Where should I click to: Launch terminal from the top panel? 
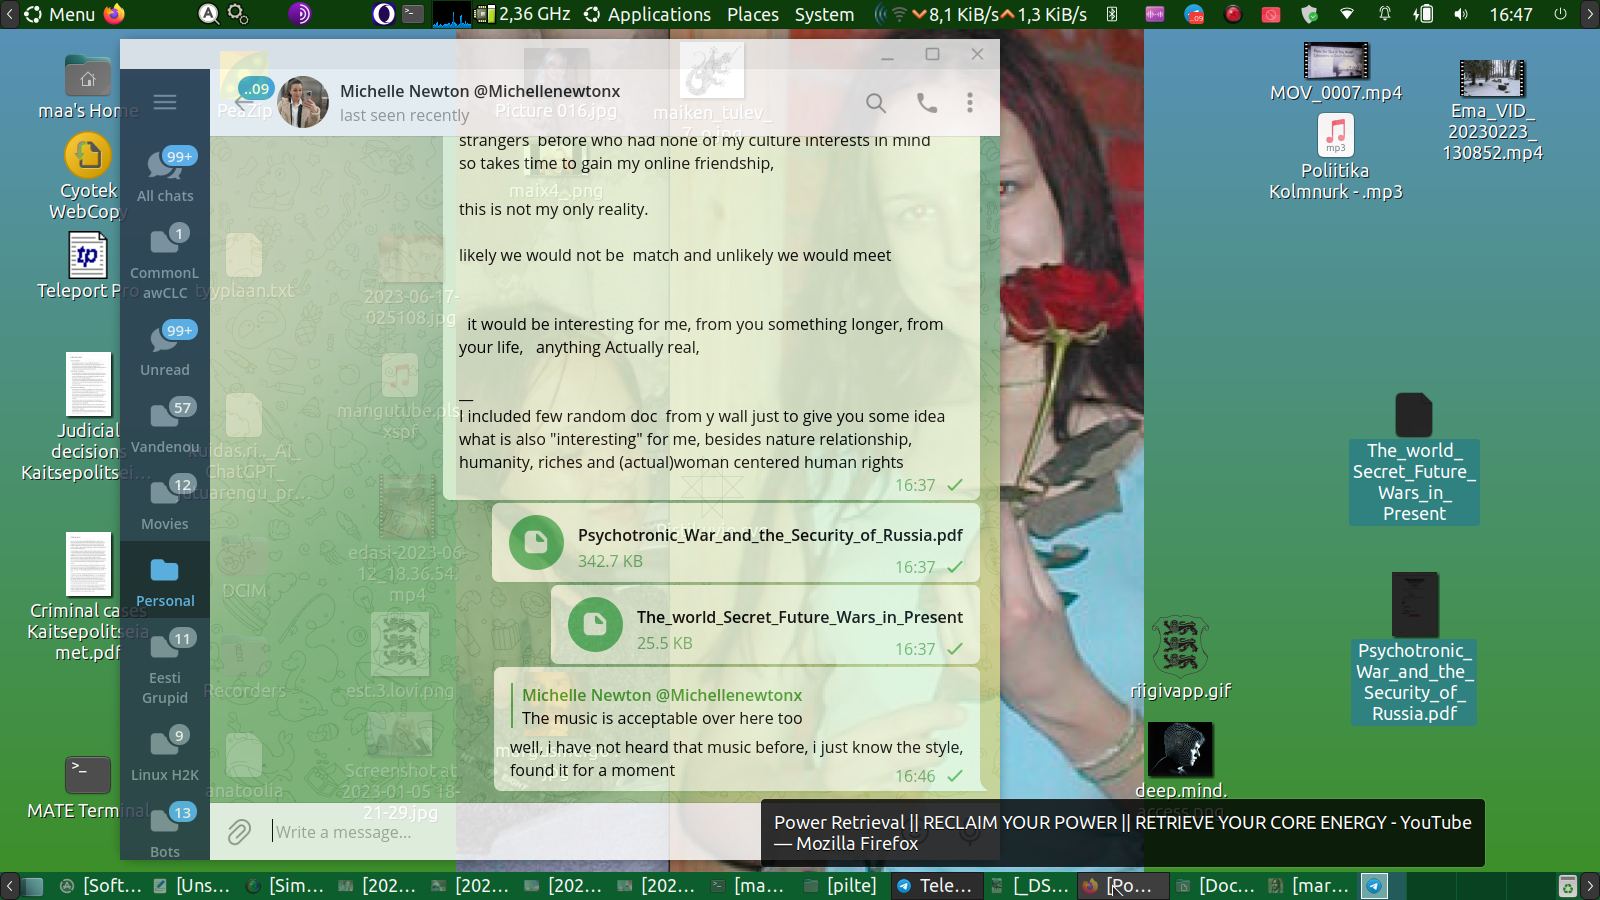(x=413, y=14)
